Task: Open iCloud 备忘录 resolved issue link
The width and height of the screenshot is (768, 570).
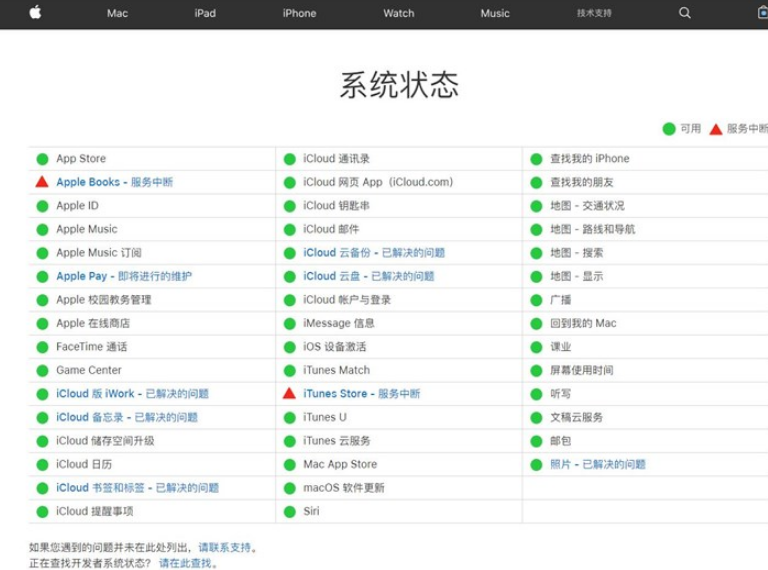Action: [127, 417]
